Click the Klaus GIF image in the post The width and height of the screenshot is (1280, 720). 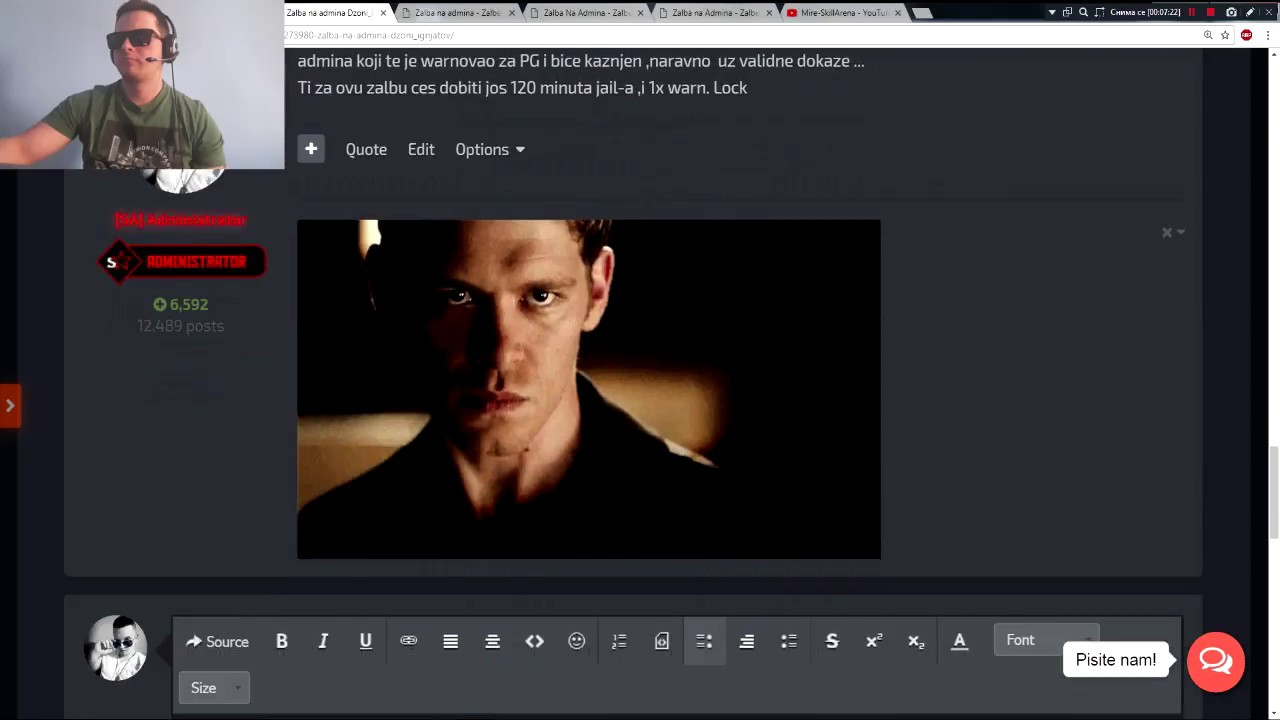pyautogui.click(x=589, y=389)
